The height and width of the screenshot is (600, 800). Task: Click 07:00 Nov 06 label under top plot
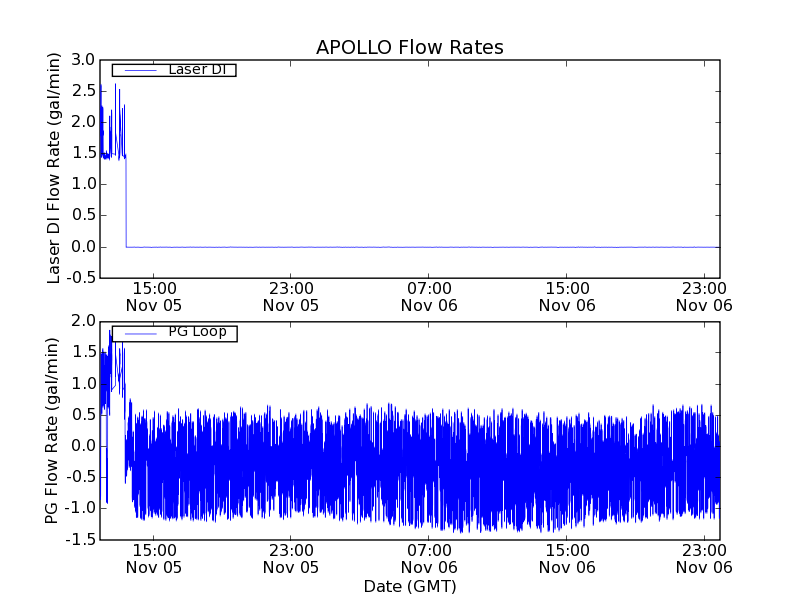coord(428,296)
